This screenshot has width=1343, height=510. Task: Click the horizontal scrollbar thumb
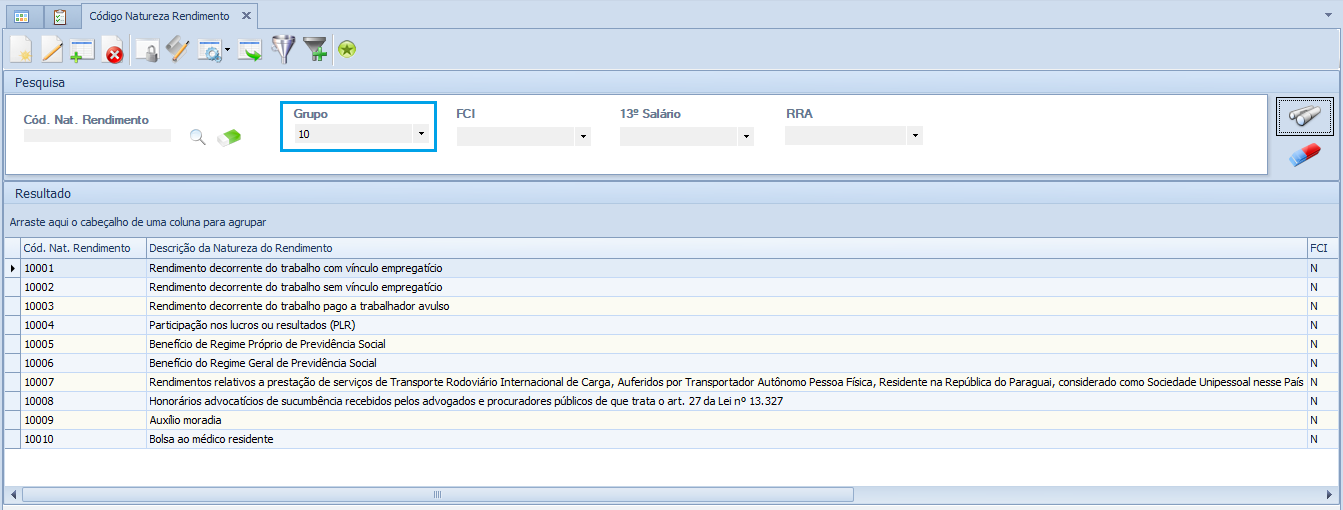(438, 494)
